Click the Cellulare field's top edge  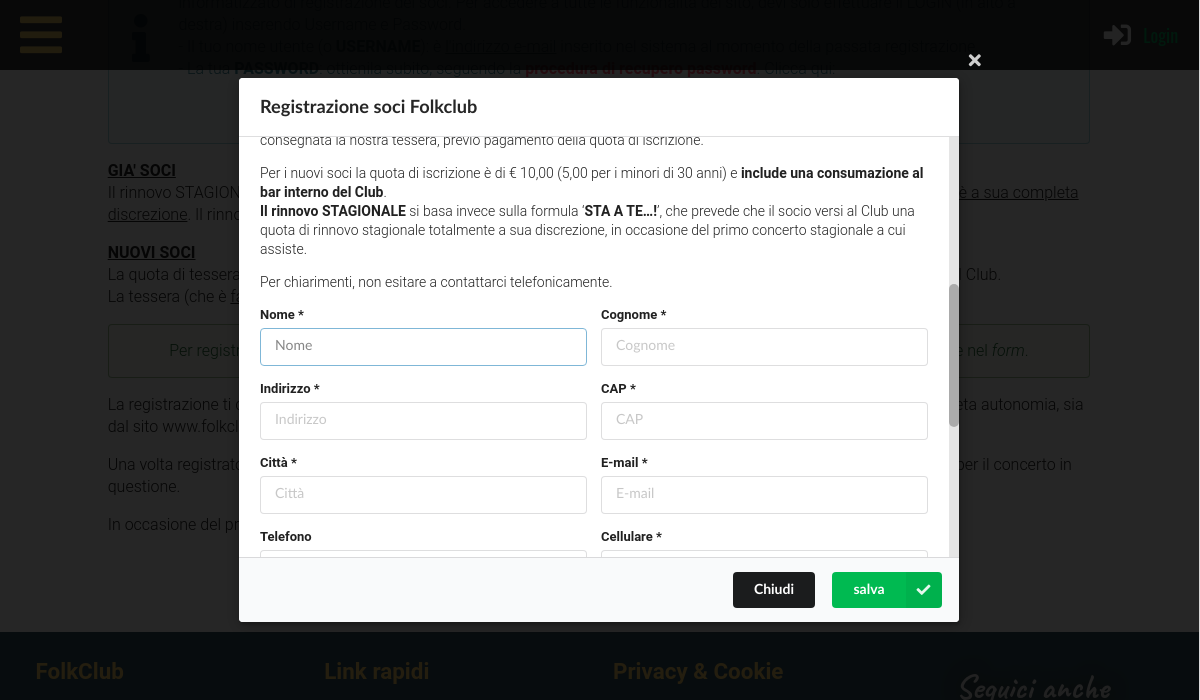click(x=764, y=553)
